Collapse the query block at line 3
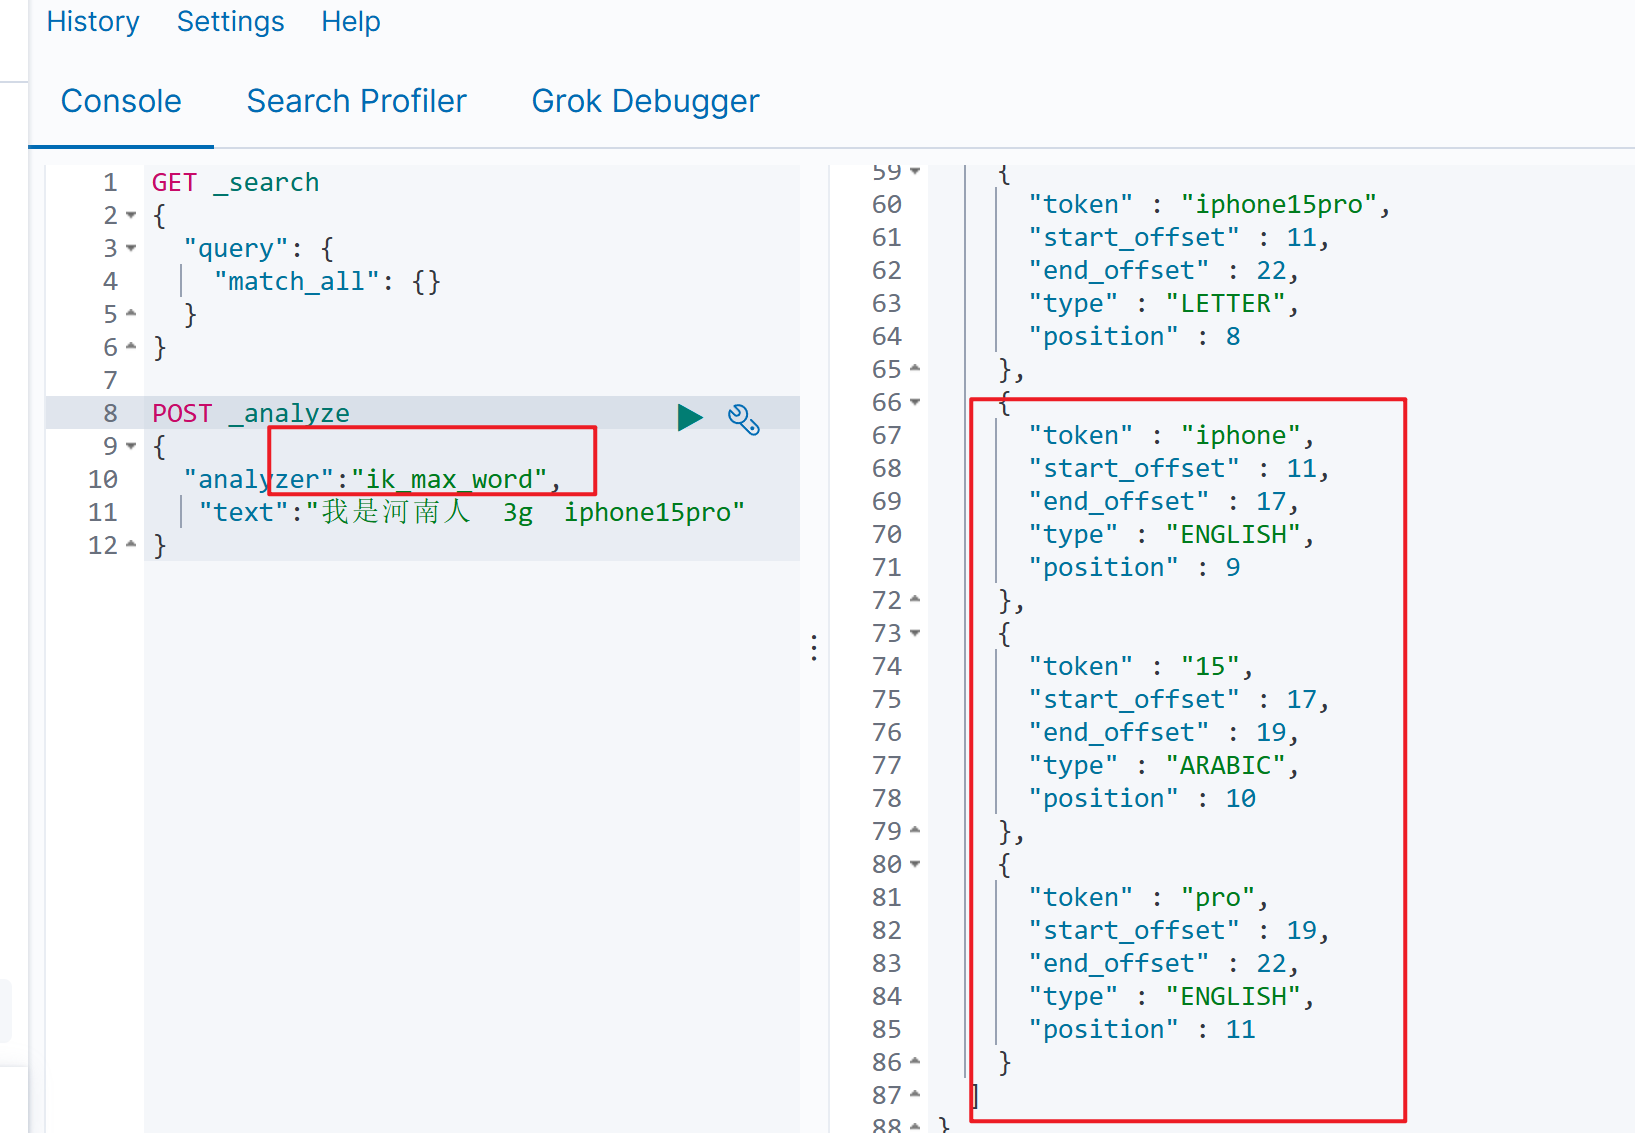Viewport: 1635px width, 1133px height. coord(131,249)
